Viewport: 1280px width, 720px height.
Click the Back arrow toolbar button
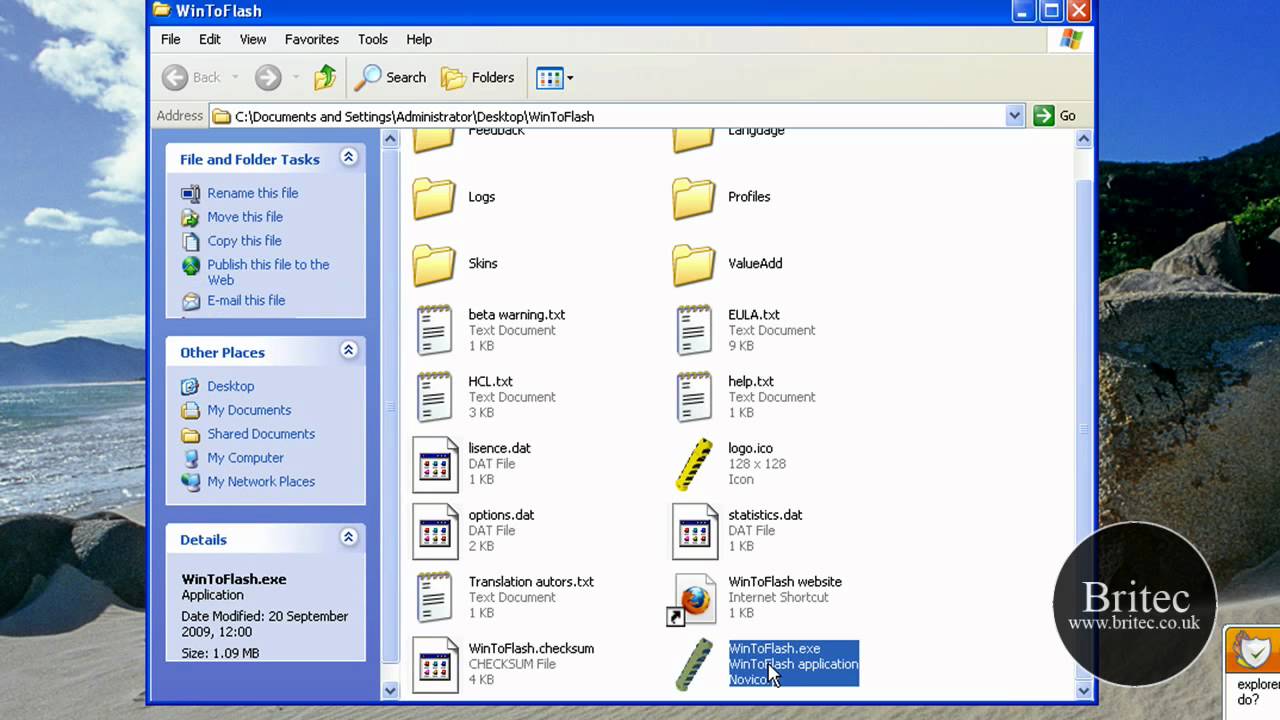[191, 77]
